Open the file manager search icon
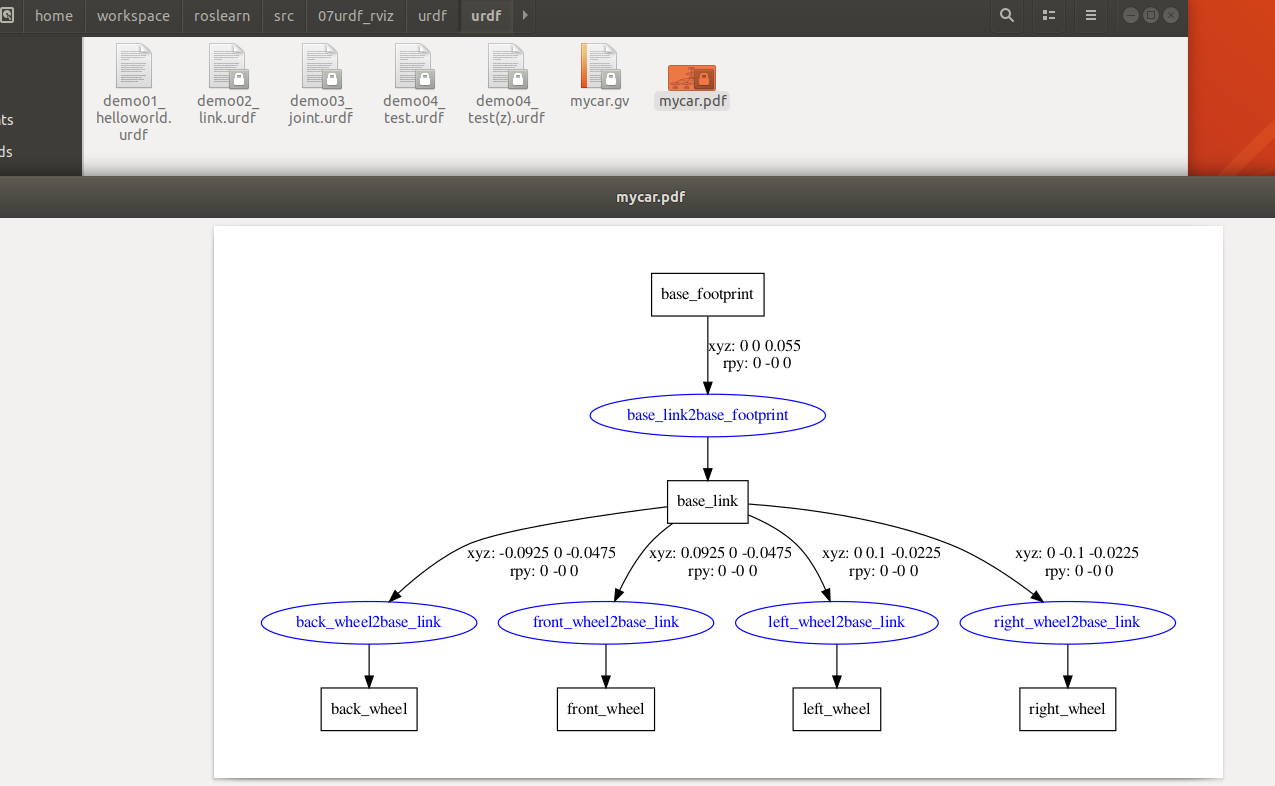The image size is (1275, 786). click(x=1007, y=16)
